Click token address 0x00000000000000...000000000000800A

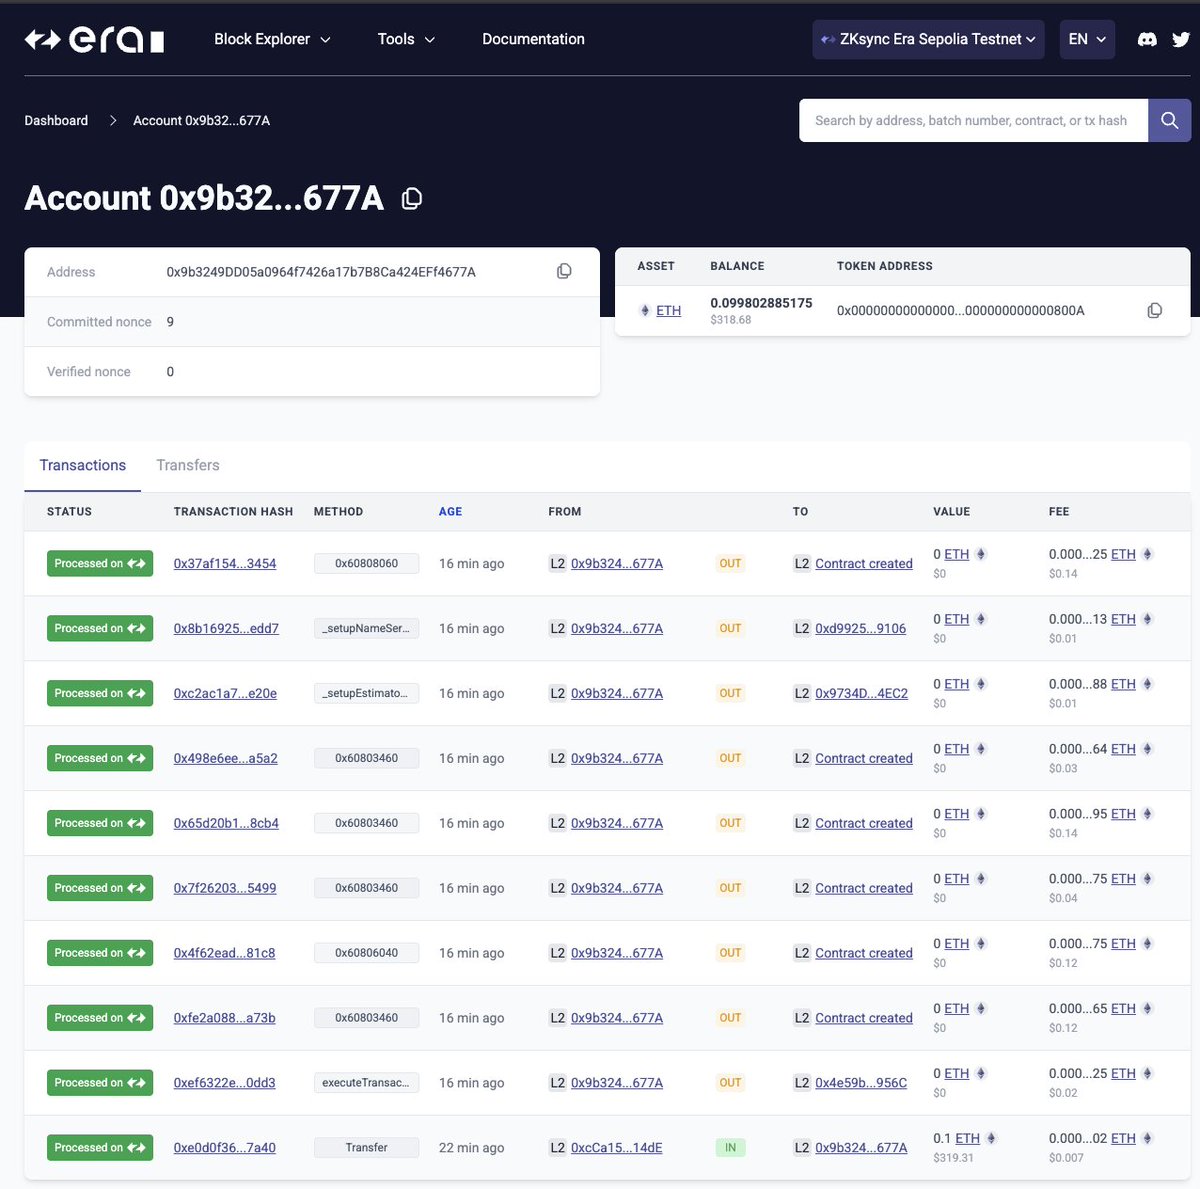click(961, 311)
